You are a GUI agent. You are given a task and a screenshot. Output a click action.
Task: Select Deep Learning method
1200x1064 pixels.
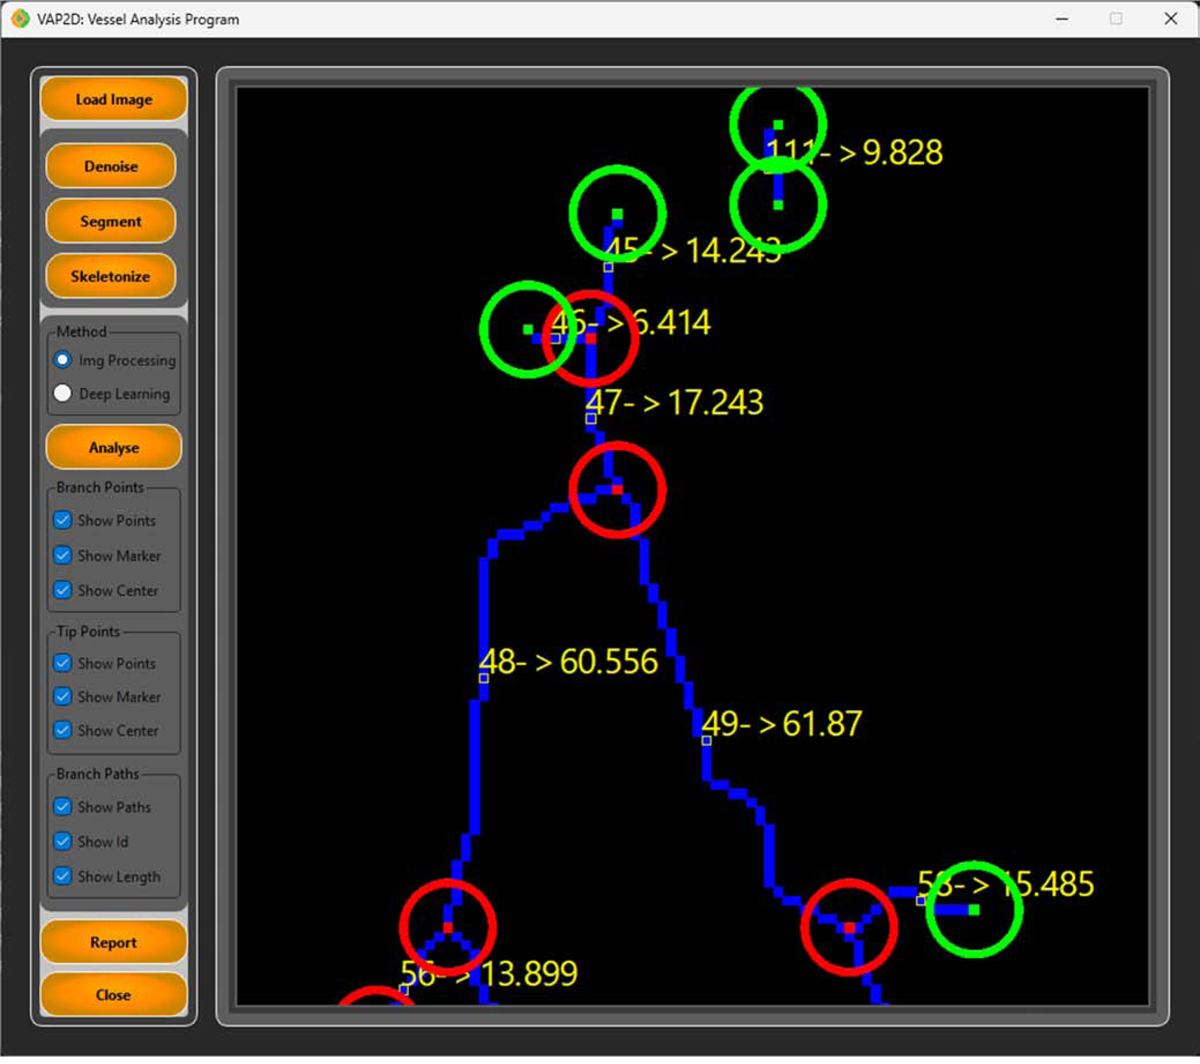[63, 394]
